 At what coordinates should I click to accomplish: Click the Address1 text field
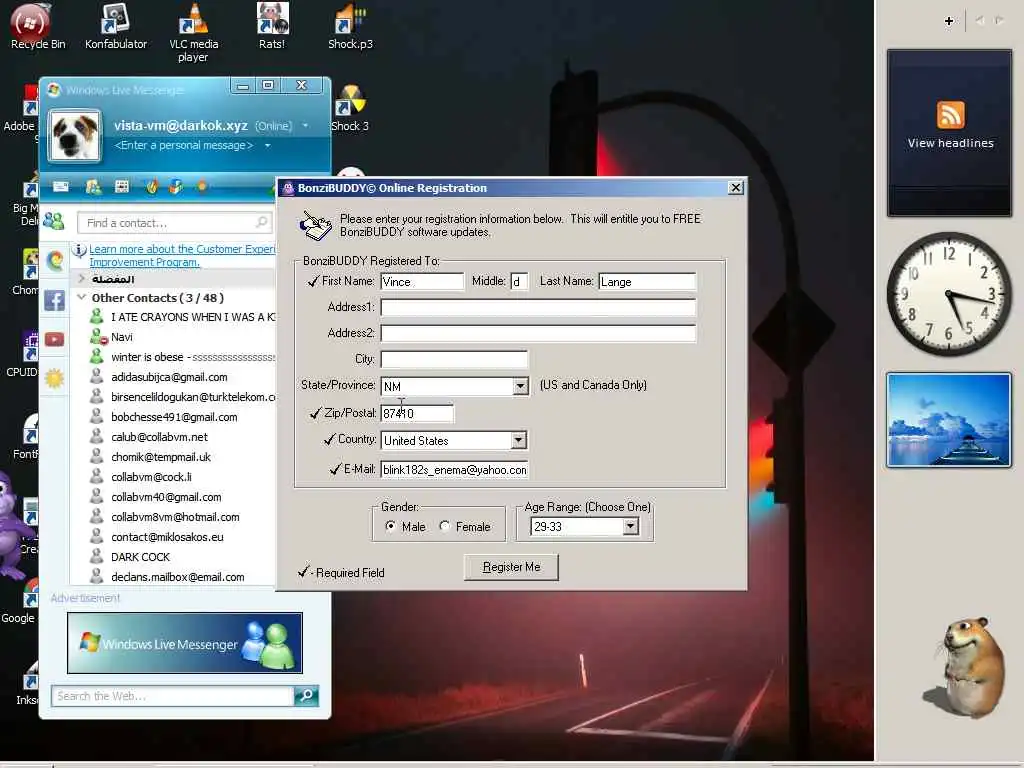[538, 308]
